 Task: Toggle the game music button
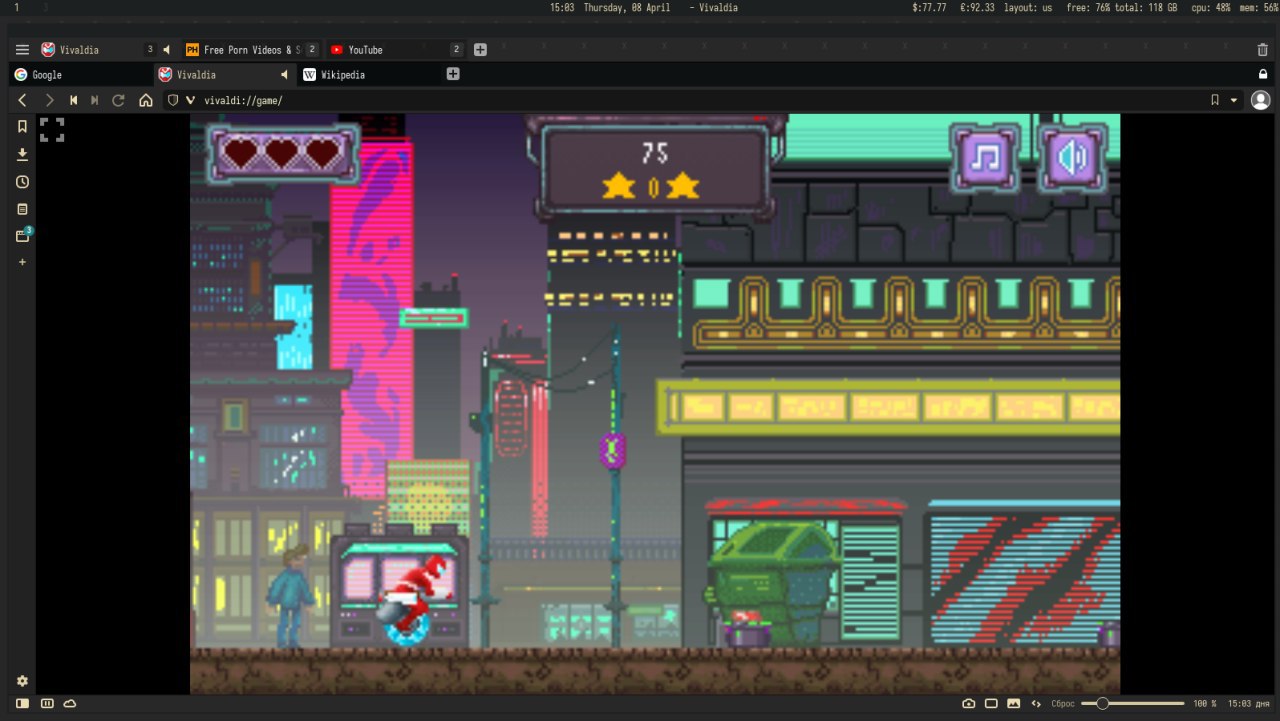click(985, 157)
